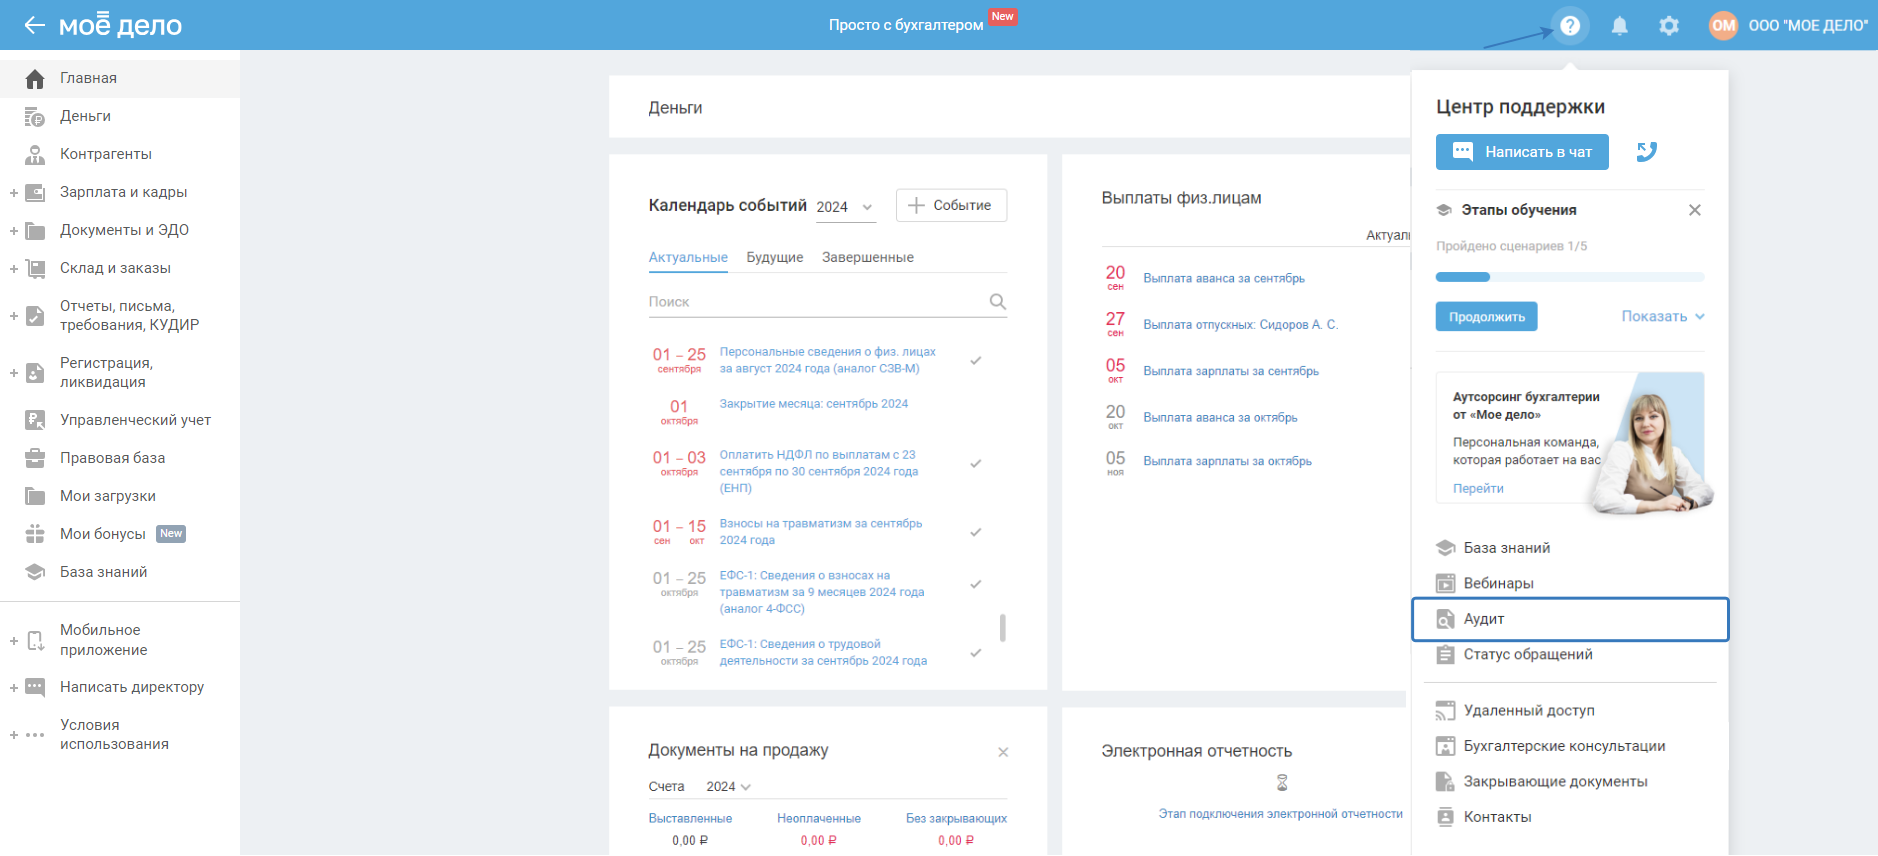Switch to Актуальные events tab

pyautogui.click(x=688, y=257)
